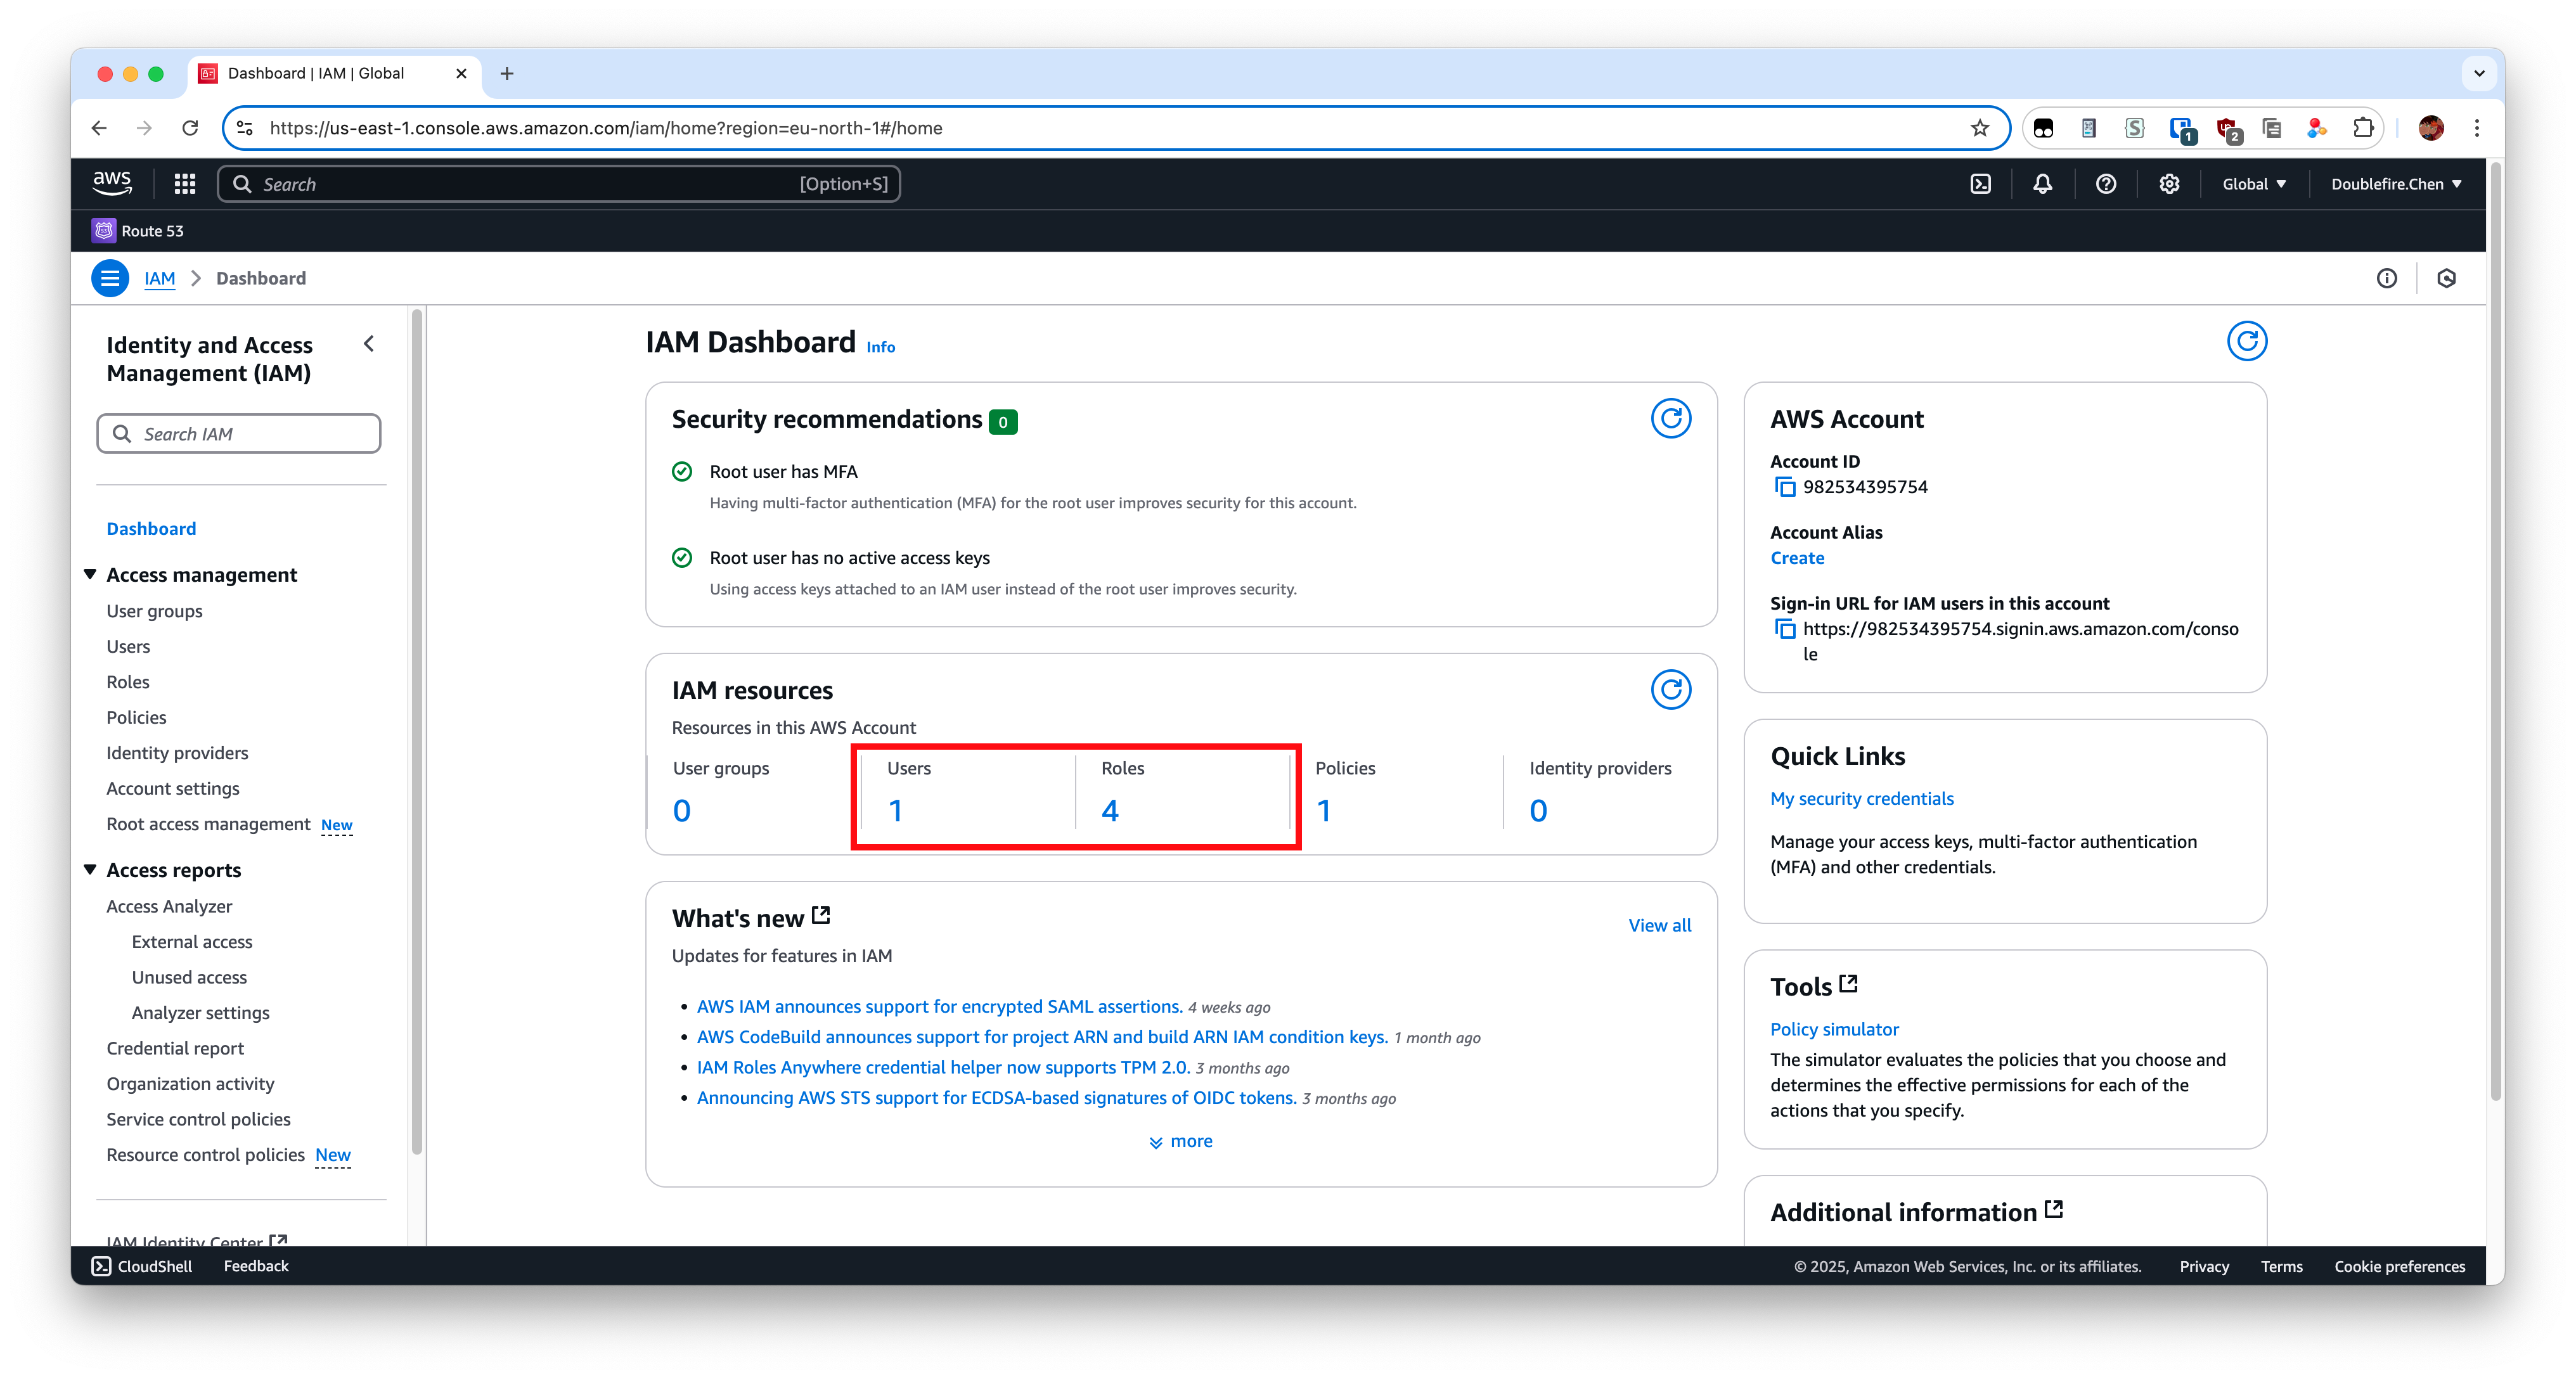Open Identity providers in side navigation
2576x1379 pixels.
pyautogui.click(x=177, y=753)
